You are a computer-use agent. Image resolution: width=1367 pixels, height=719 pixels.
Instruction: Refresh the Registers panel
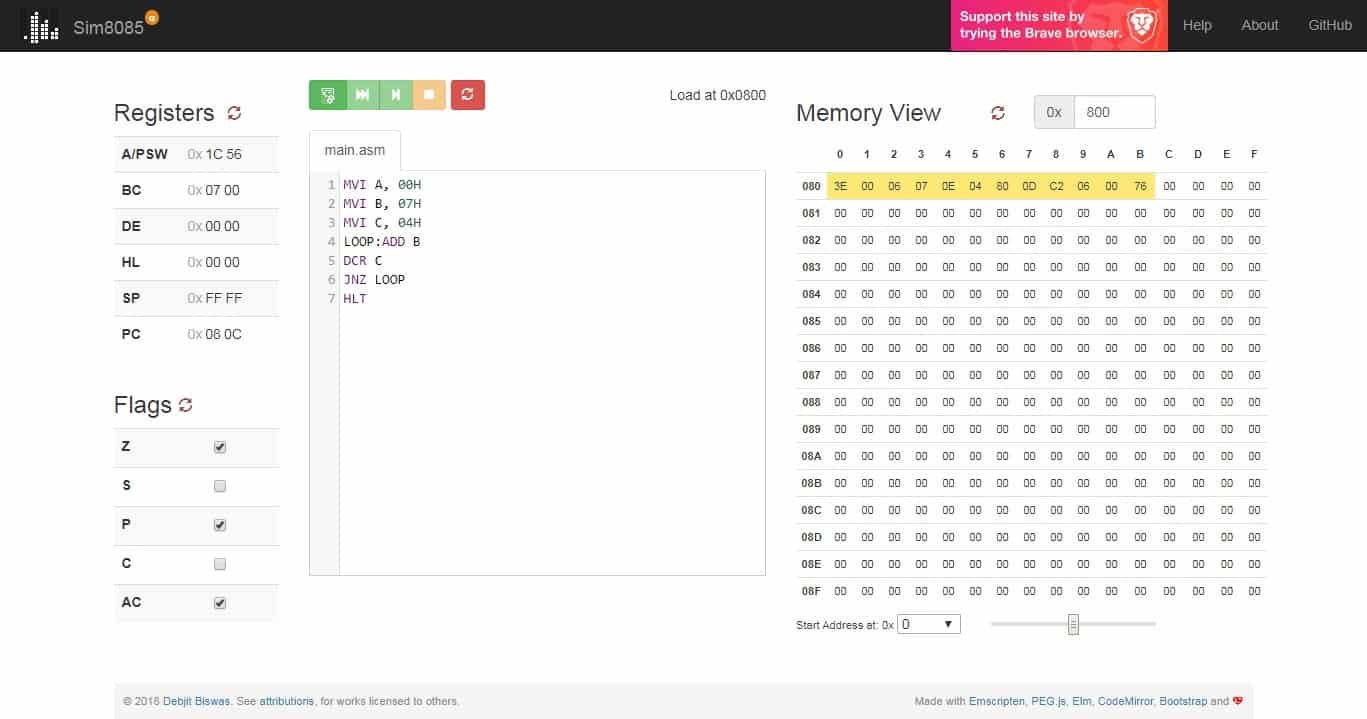[x=235, y=113]
